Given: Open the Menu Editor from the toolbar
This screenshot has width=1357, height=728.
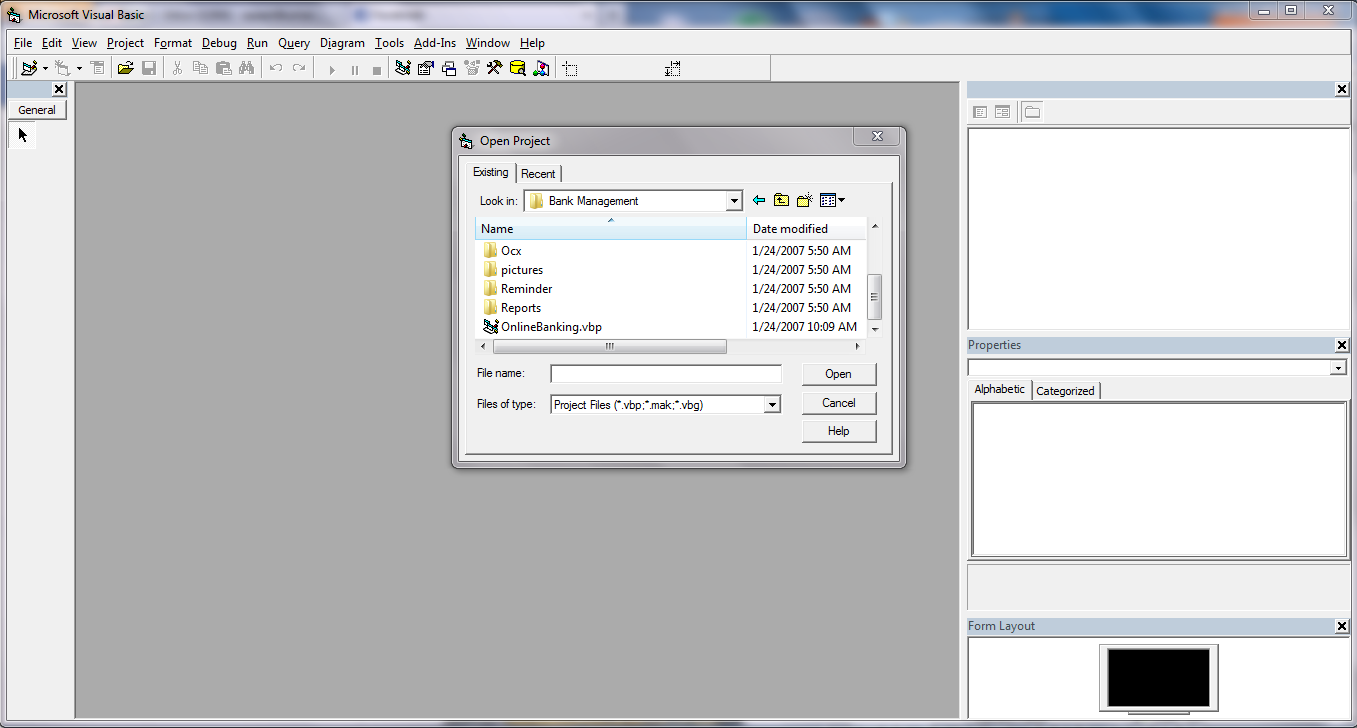Looking at the screenshot, I should pyautogui.click(x=97, y=68).
